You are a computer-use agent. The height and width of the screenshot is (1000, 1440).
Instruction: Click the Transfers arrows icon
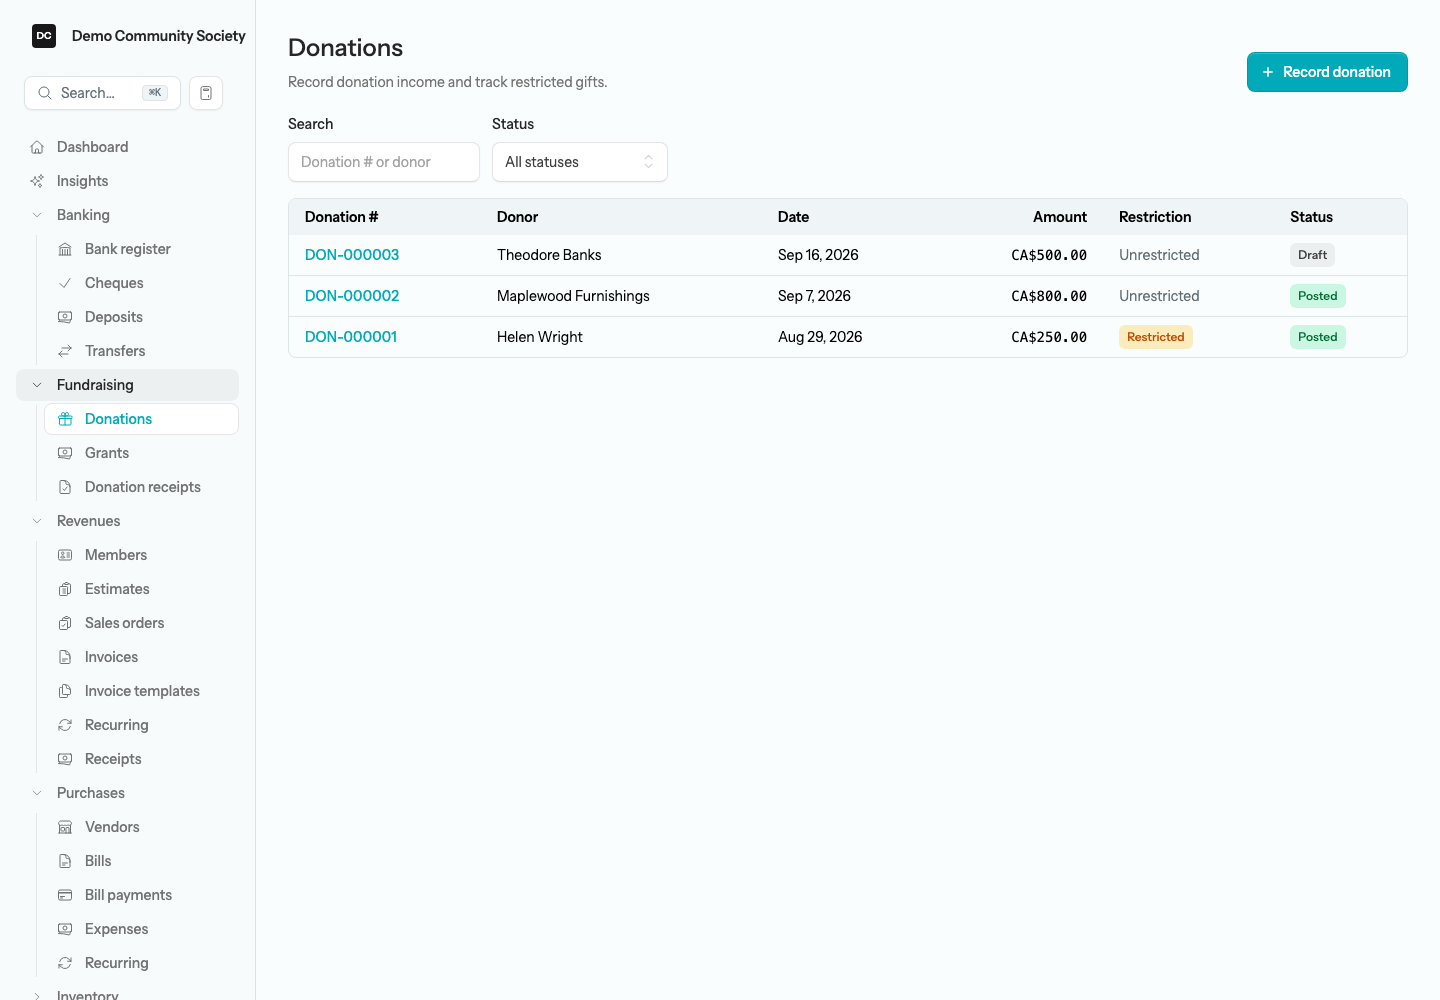65,351
